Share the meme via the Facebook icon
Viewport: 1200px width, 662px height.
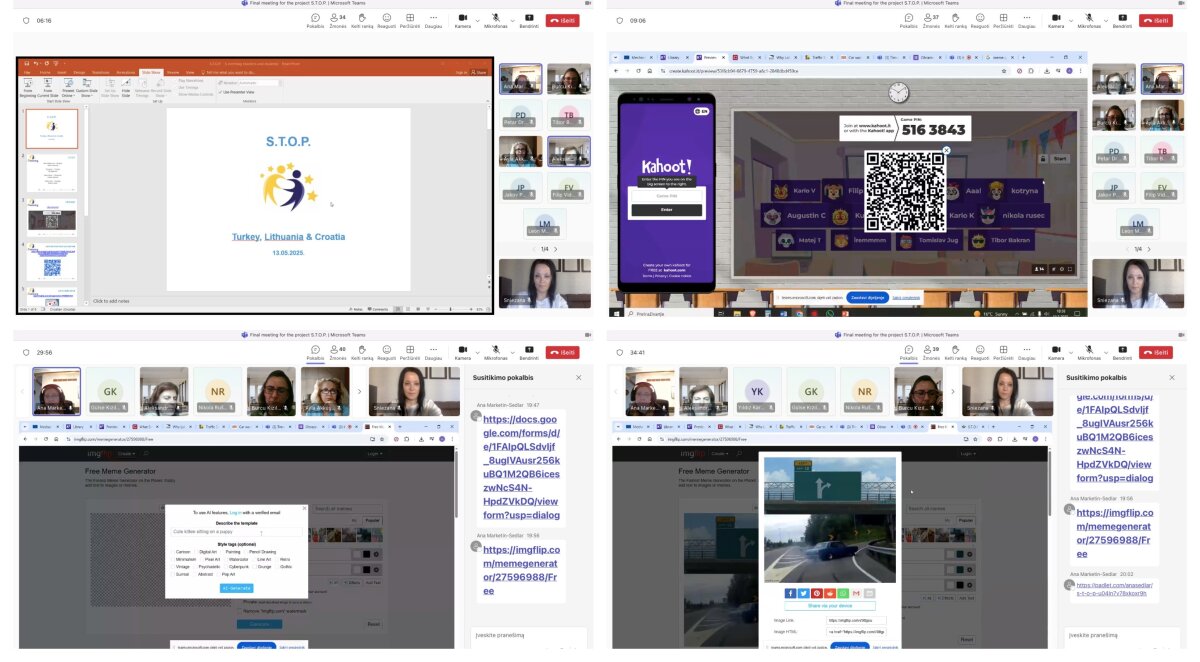[790, 593]
